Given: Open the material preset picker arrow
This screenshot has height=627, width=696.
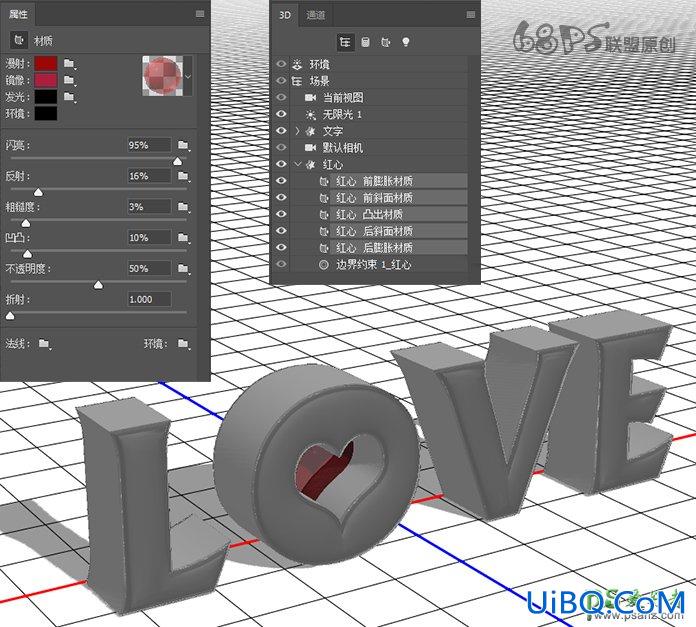Looking at the screenshot, I should coord(188,76).
